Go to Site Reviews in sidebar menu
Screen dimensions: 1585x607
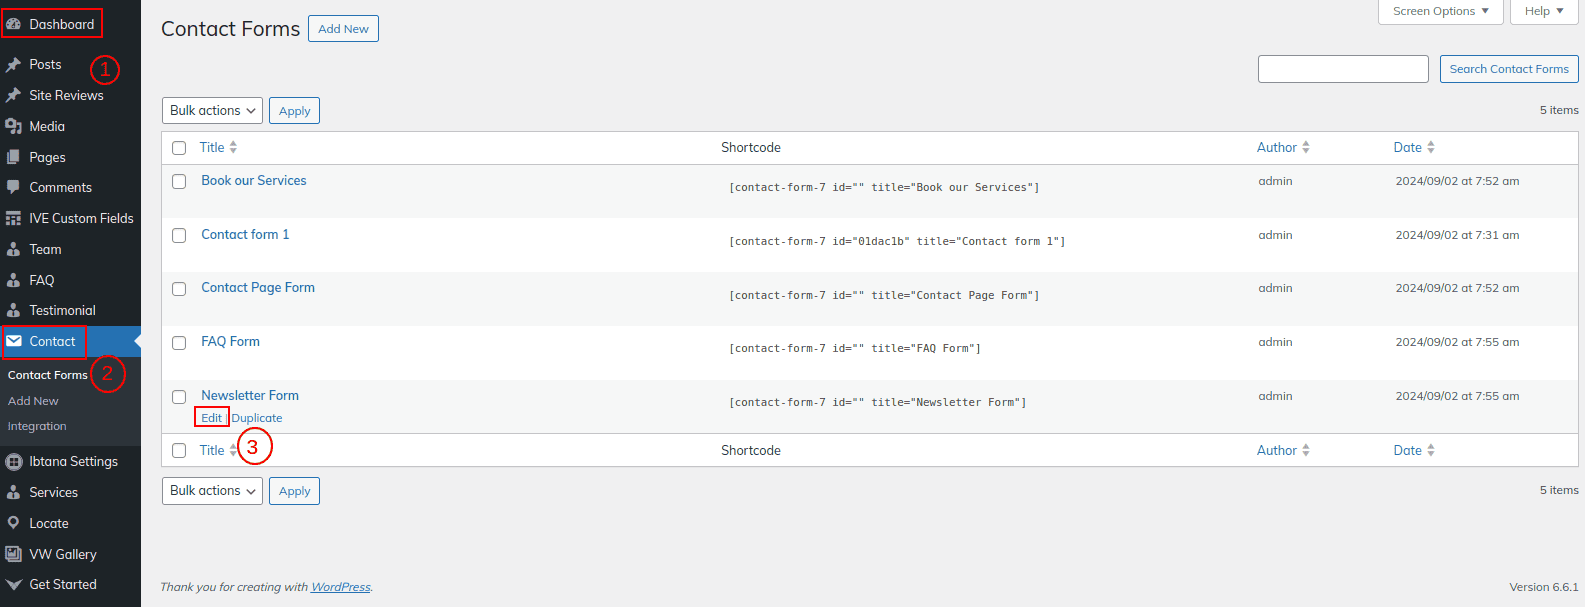pyautogui.click(x=66, y=95)
